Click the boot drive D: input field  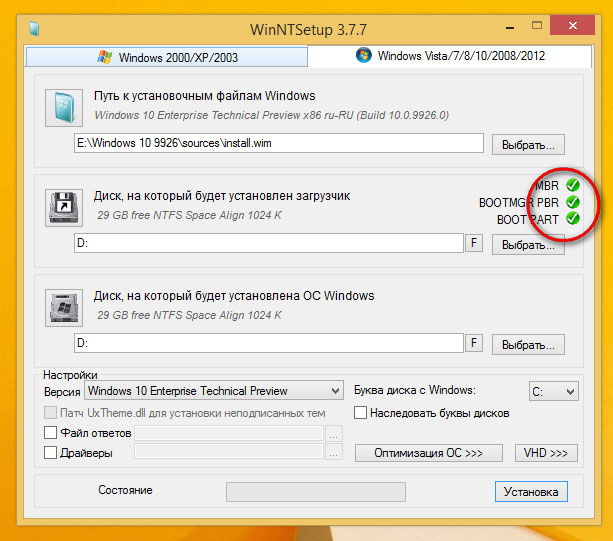point(269,243)
